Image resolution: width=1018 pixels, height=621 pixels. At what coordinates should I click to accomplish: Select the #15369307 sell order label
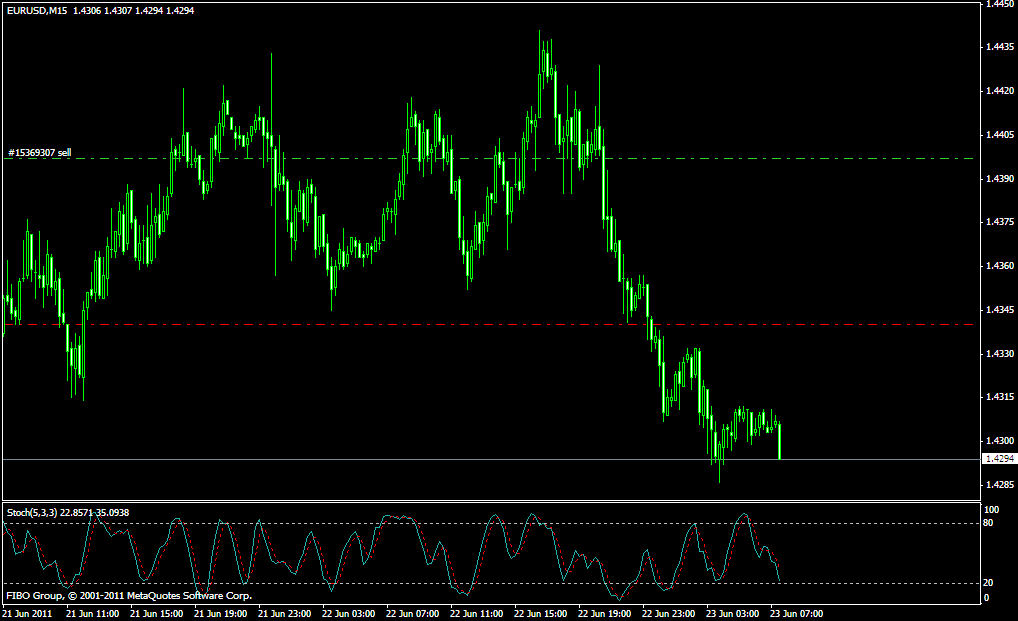39,152
